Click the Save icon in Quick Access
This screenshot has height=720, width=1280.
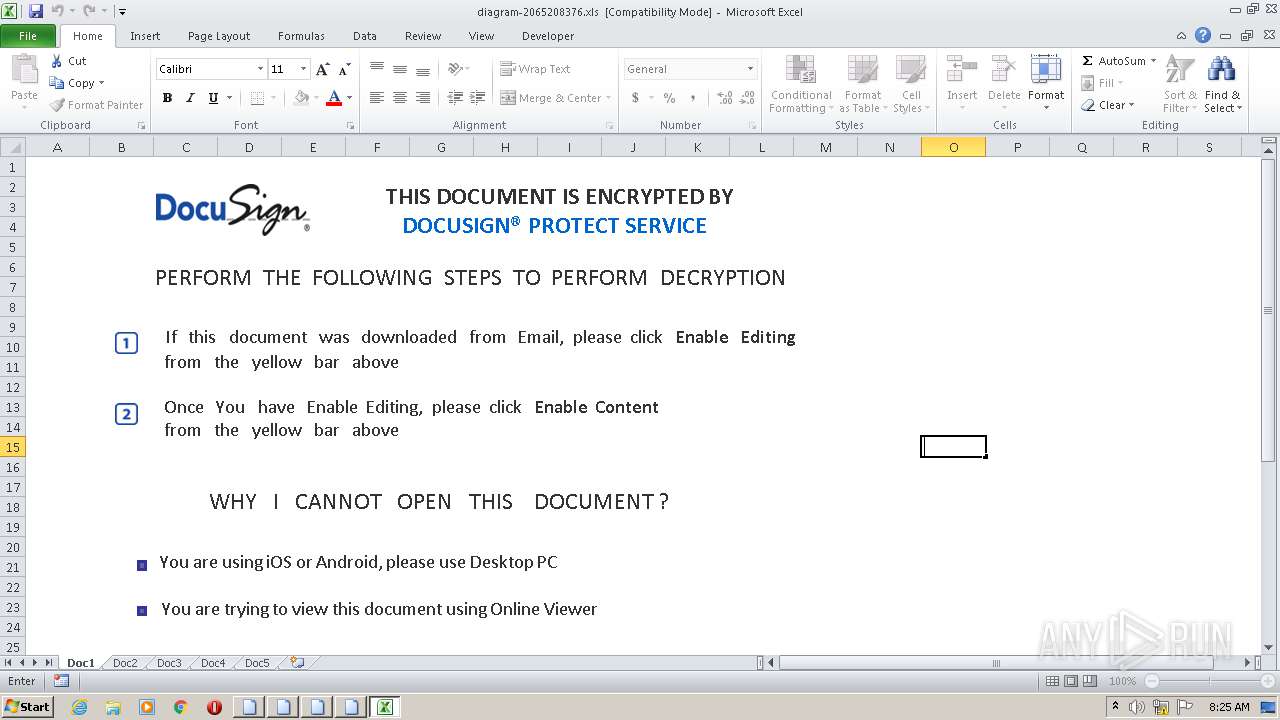point(36,11)
